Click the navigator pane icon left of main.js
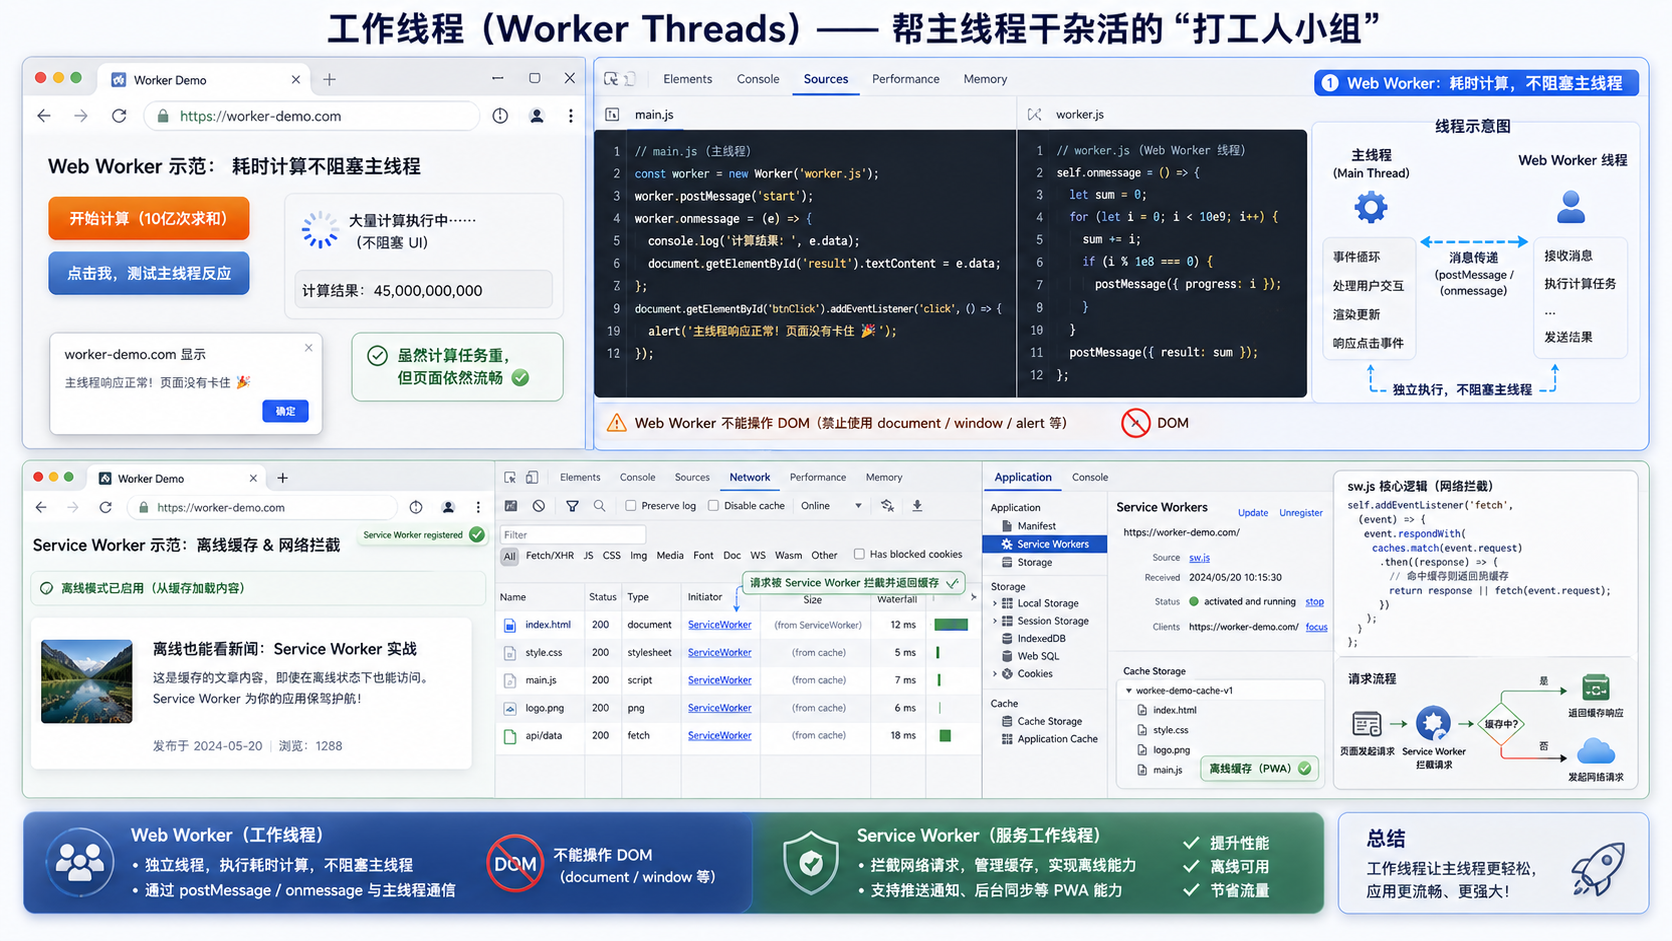Viewport: 1672px width, 941px height. click(x=612, y=115)
